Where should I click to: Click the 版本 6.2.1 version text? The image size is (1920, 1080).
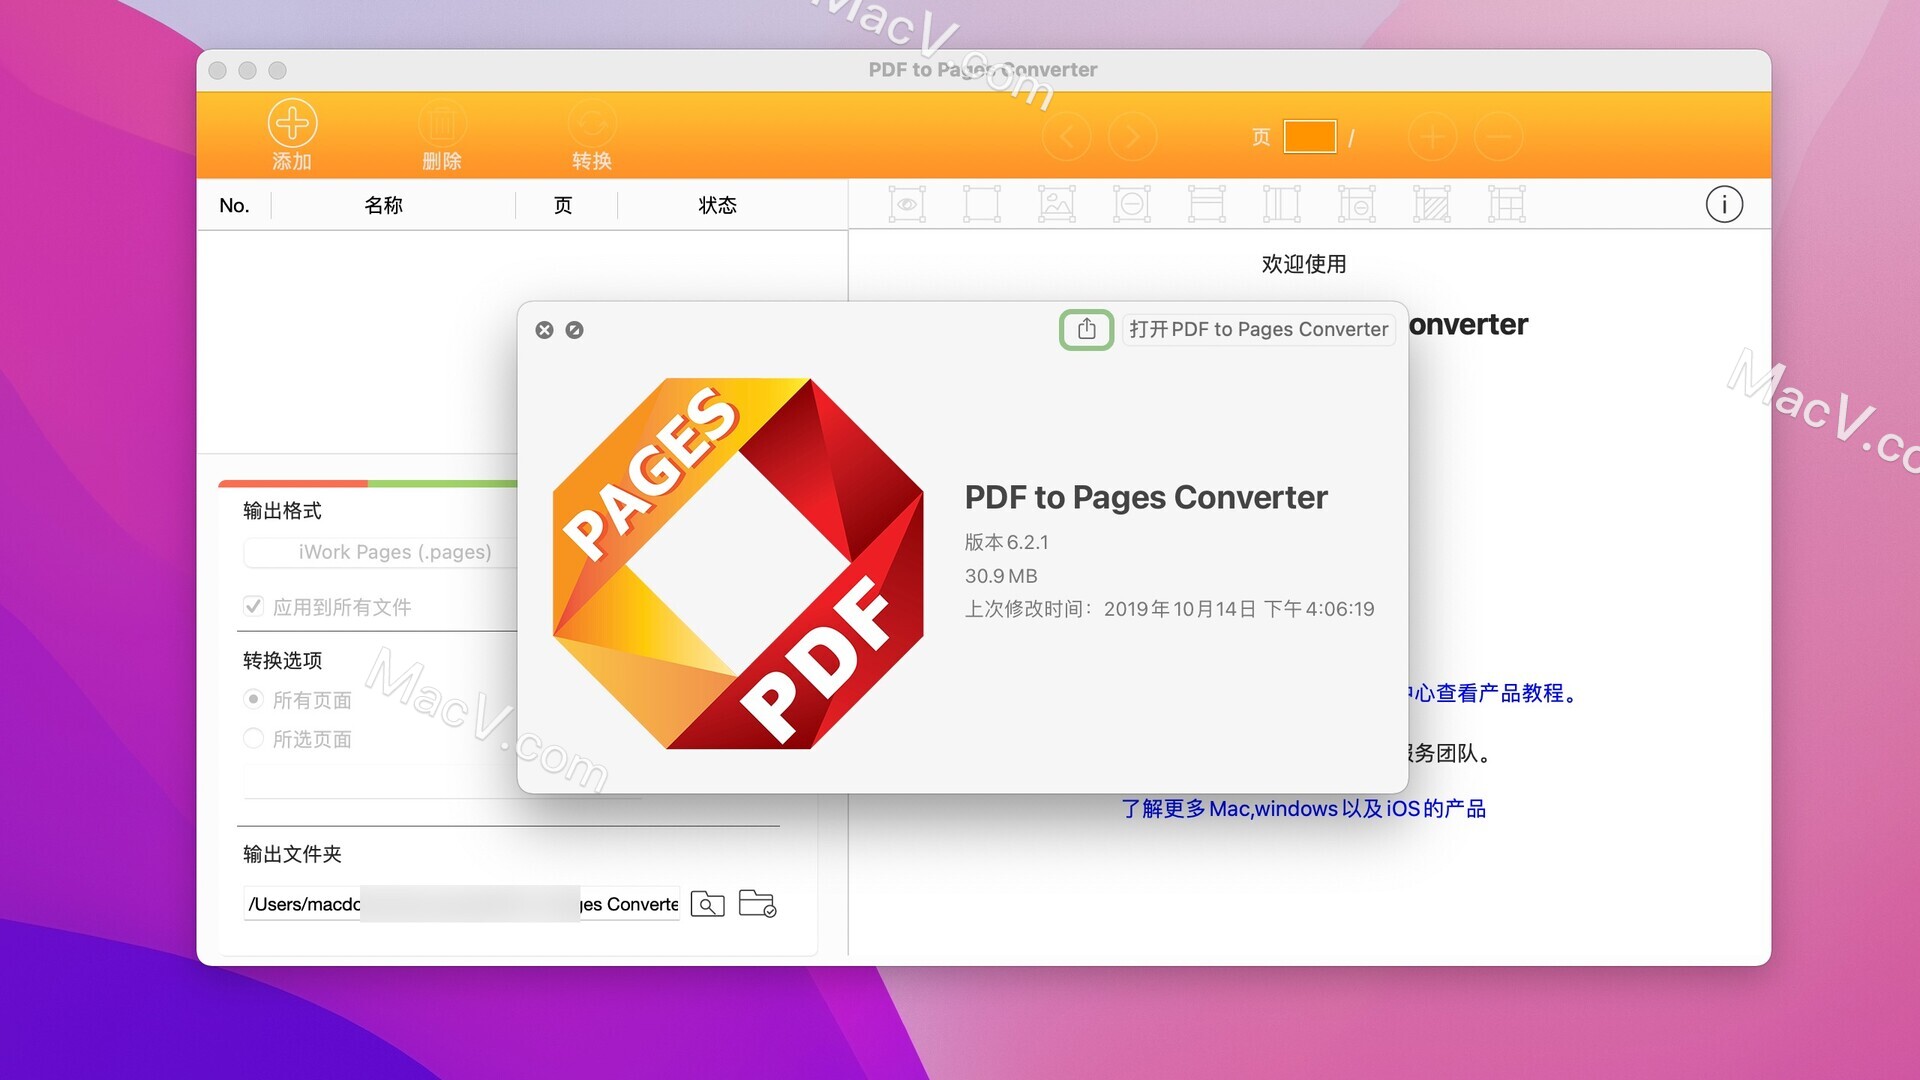pos(1006,542)
